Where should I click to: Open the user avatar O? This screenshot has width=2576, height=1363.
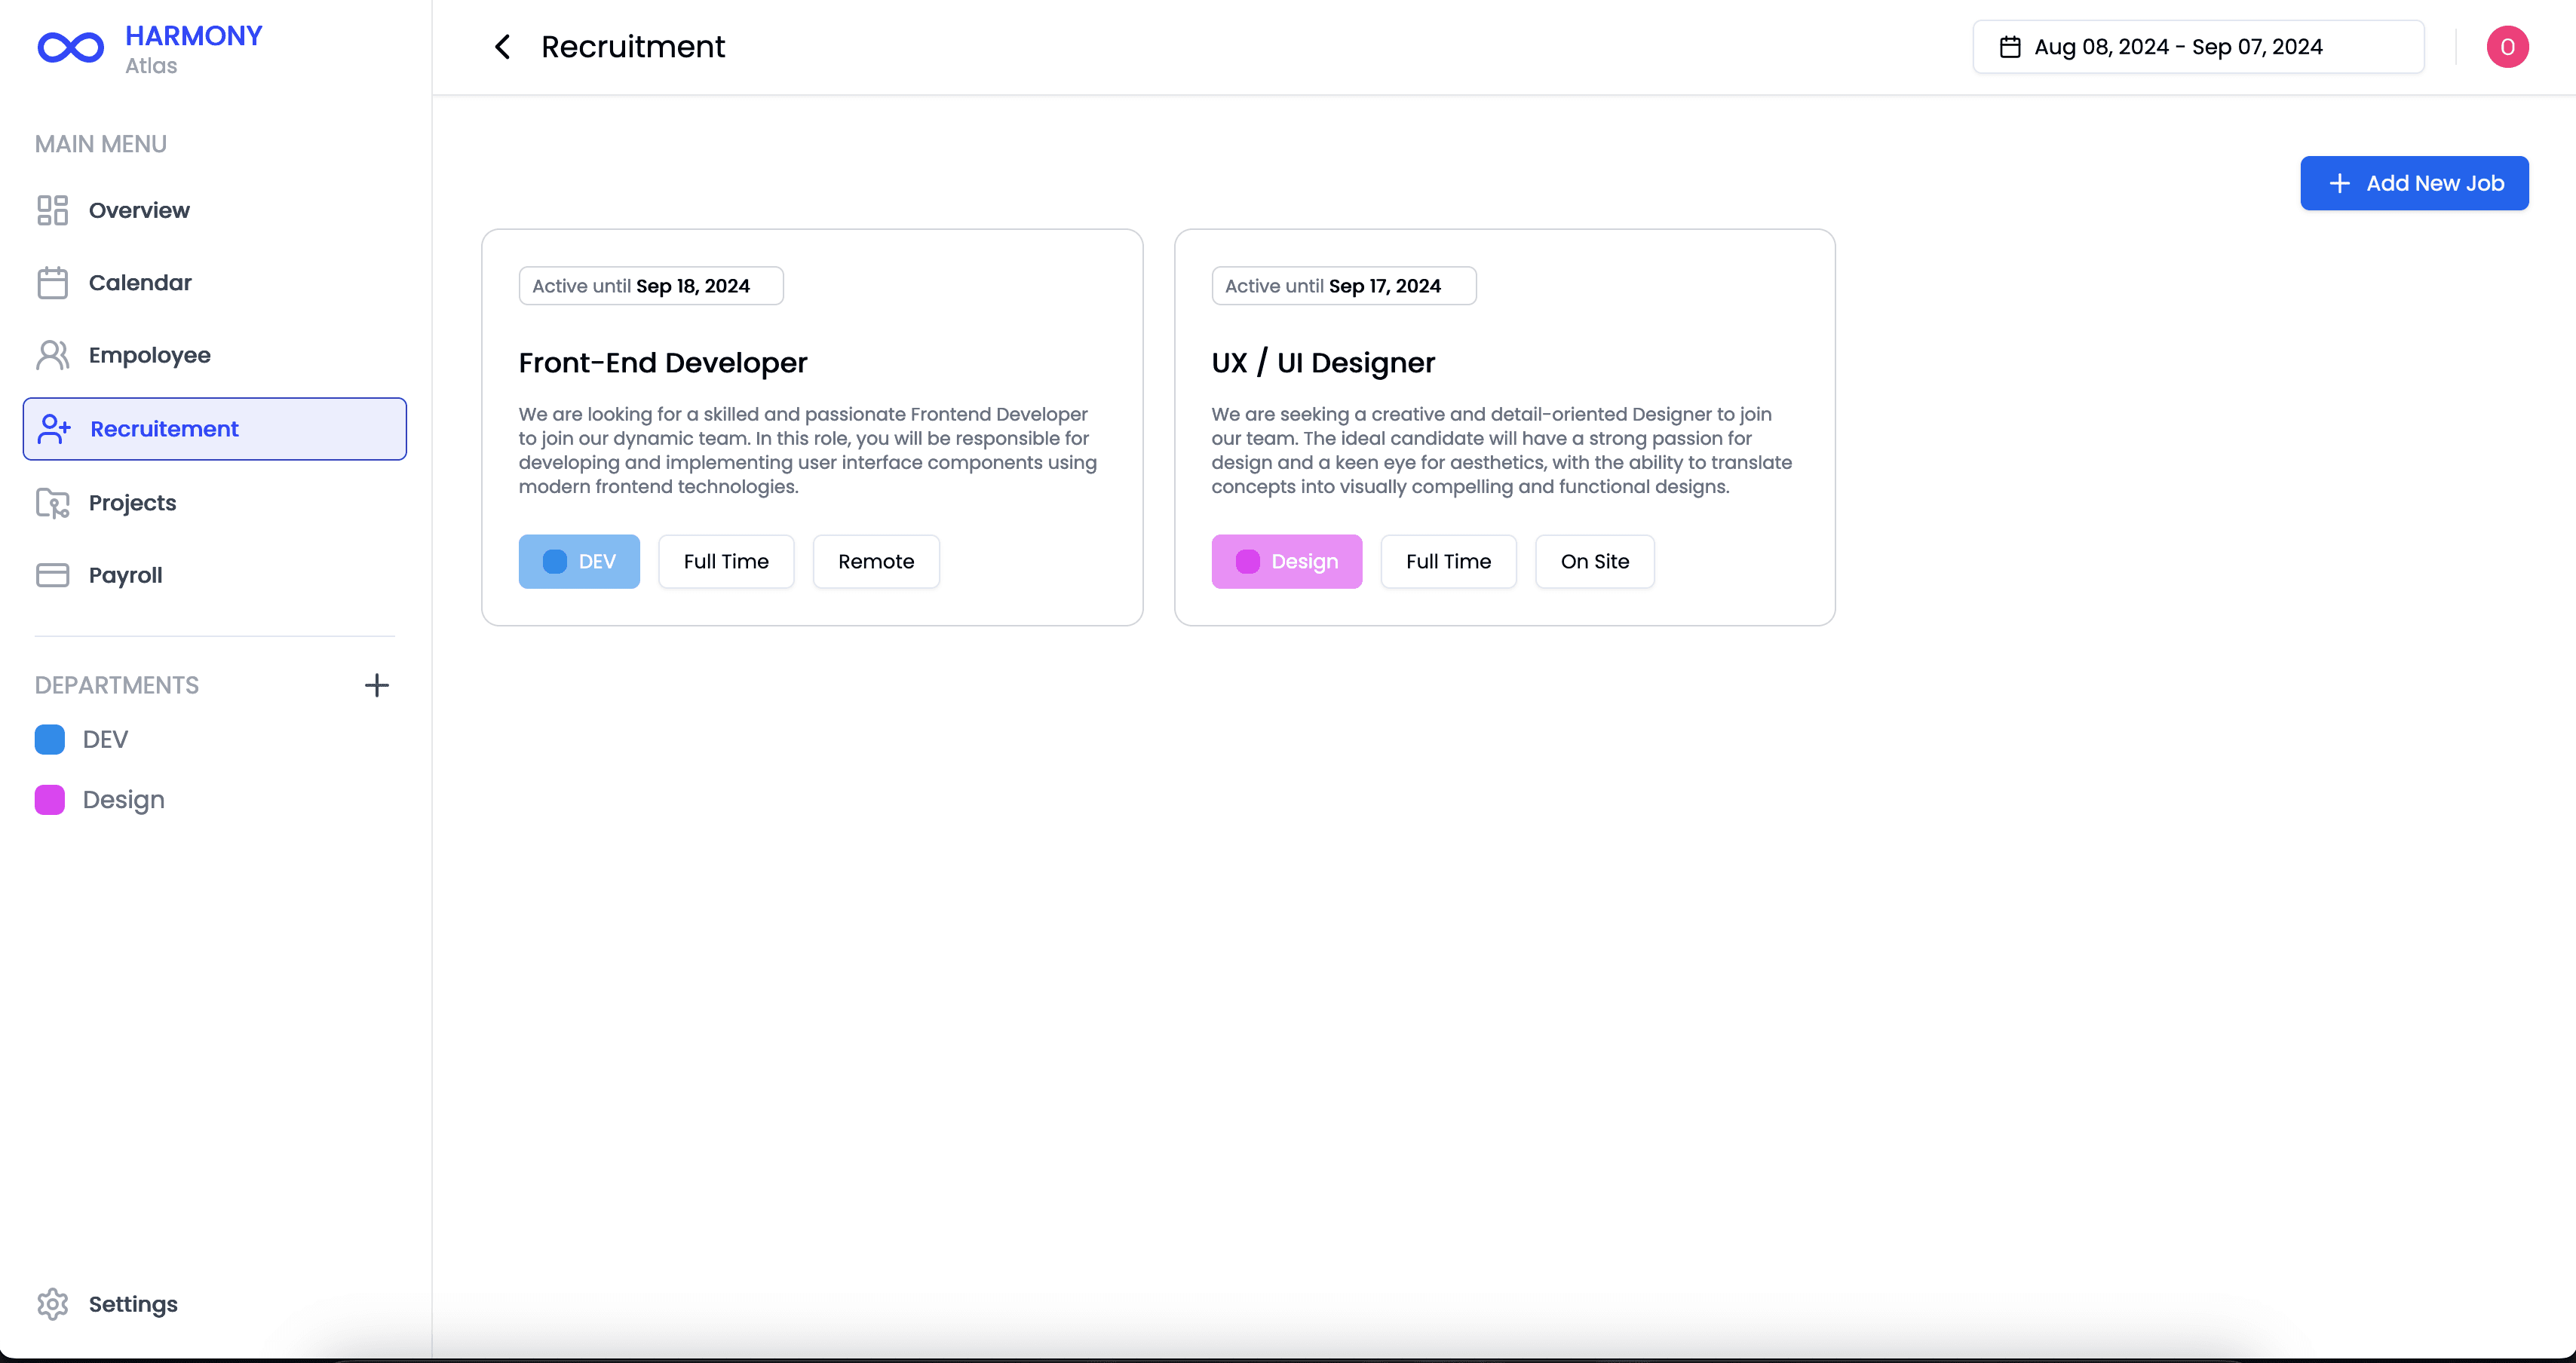[2507, 47]
